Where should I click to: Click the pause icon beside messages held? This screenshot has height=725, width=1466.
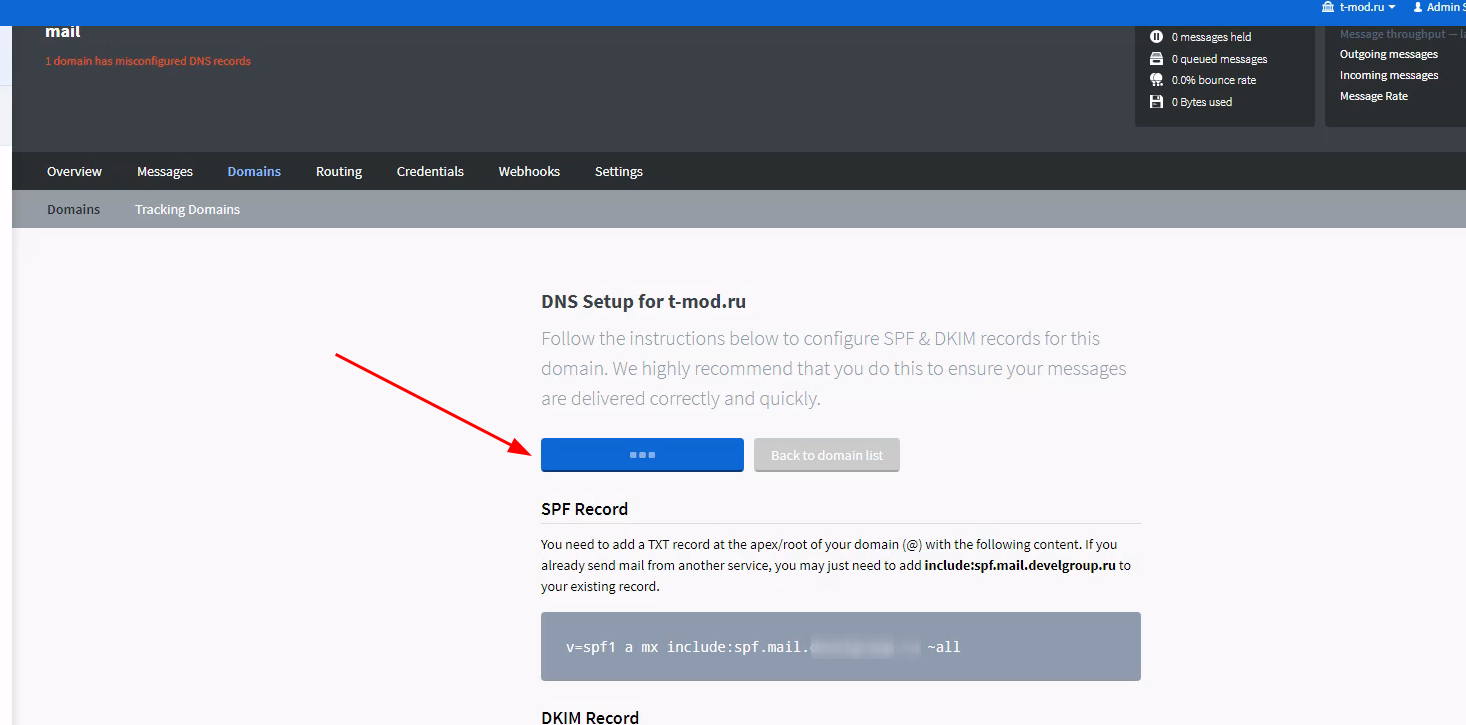pyautogui.click(x=1156, y=36)
